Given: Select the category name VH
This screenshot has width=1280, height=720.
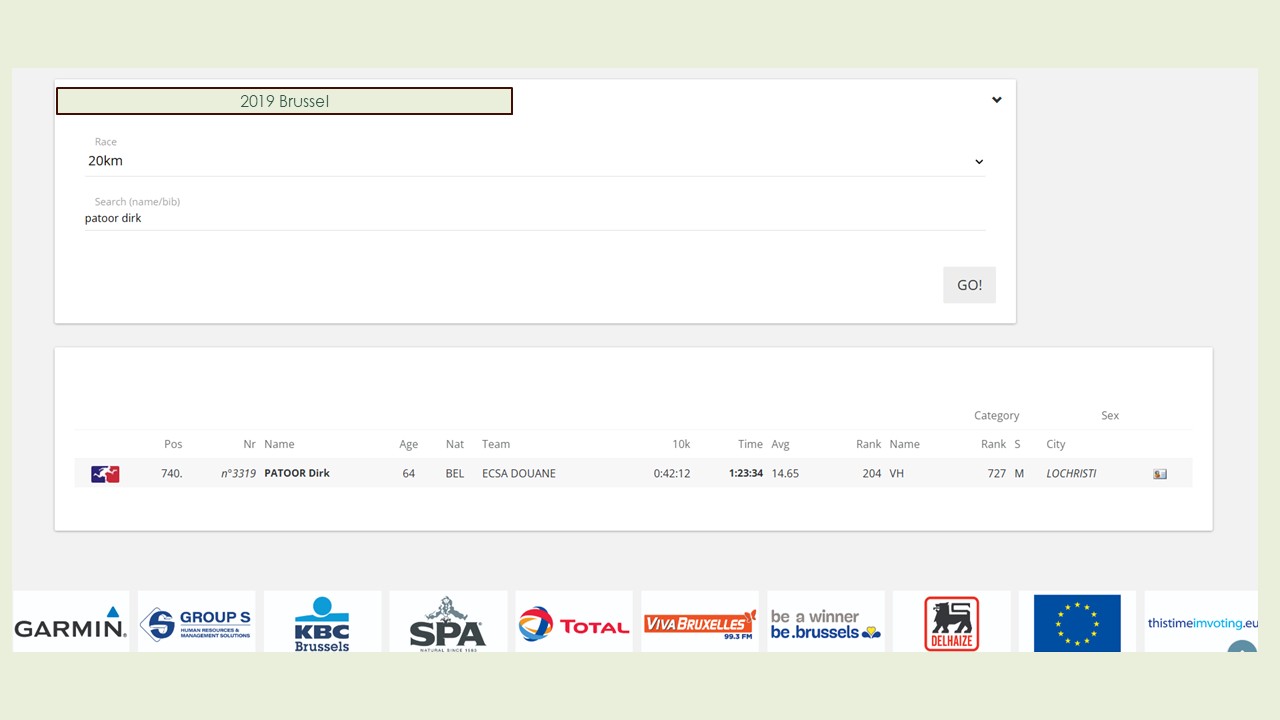Looking at the screenshot, I should [x=896, y=473].
